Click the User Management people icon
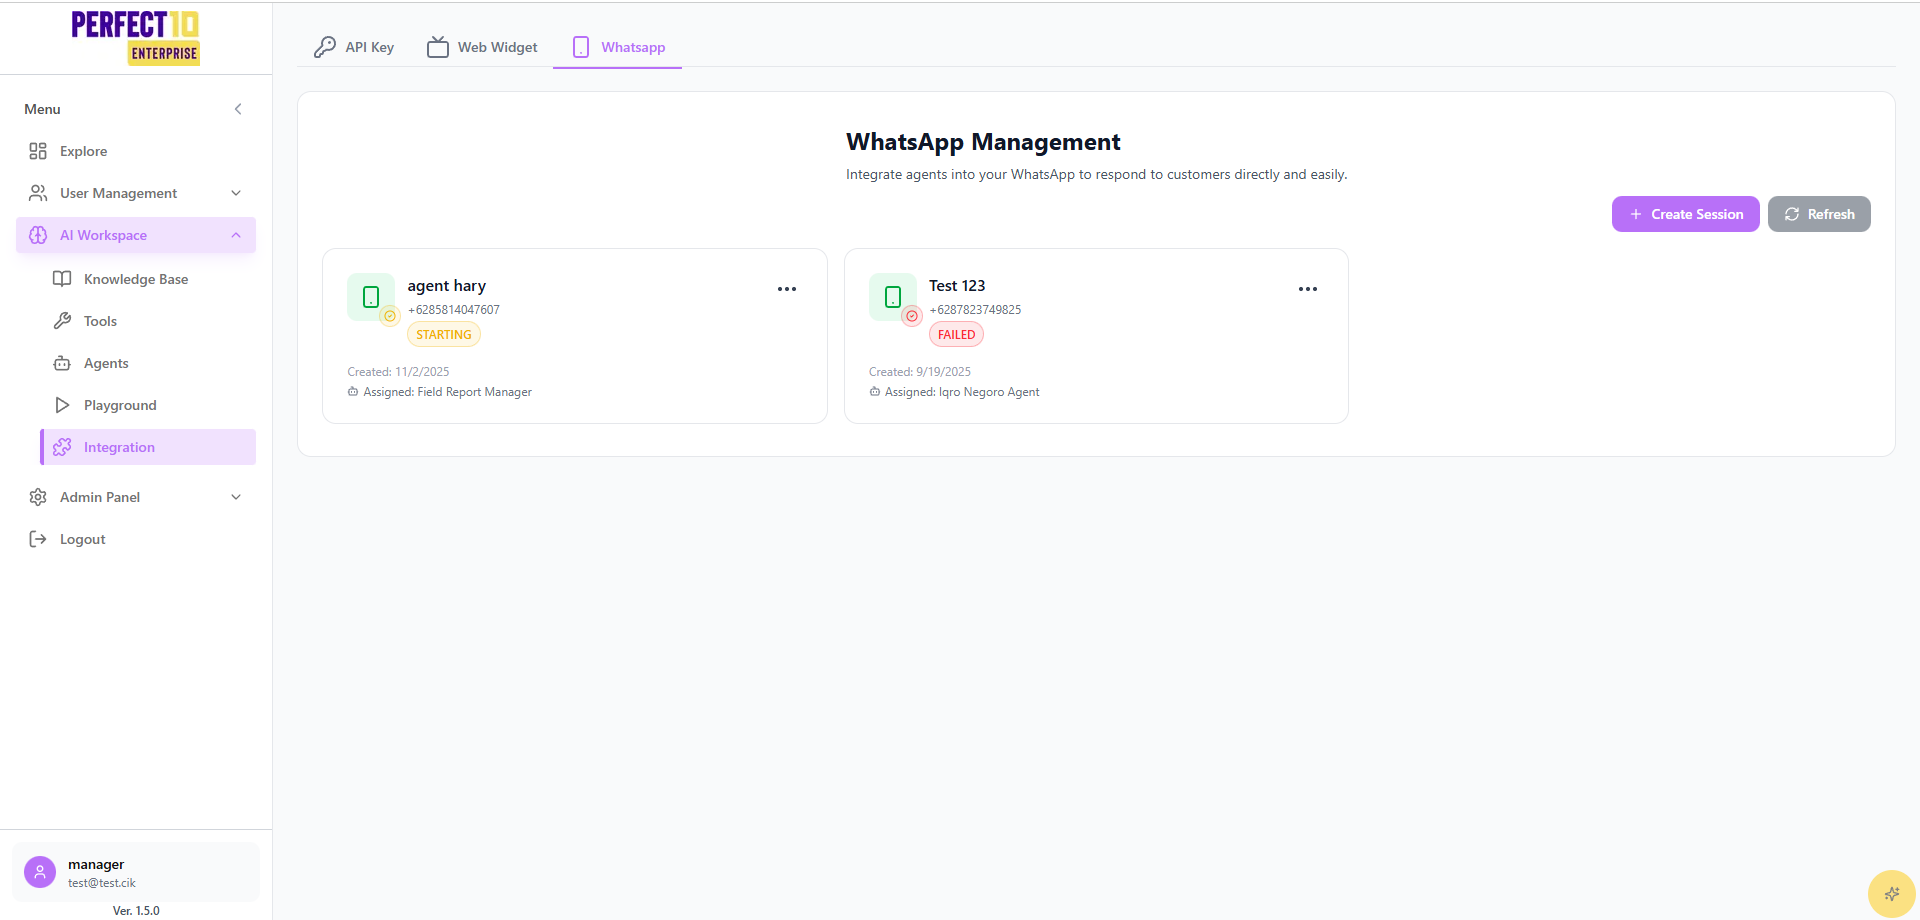1920x920 pixels. [x=38, y=193]
